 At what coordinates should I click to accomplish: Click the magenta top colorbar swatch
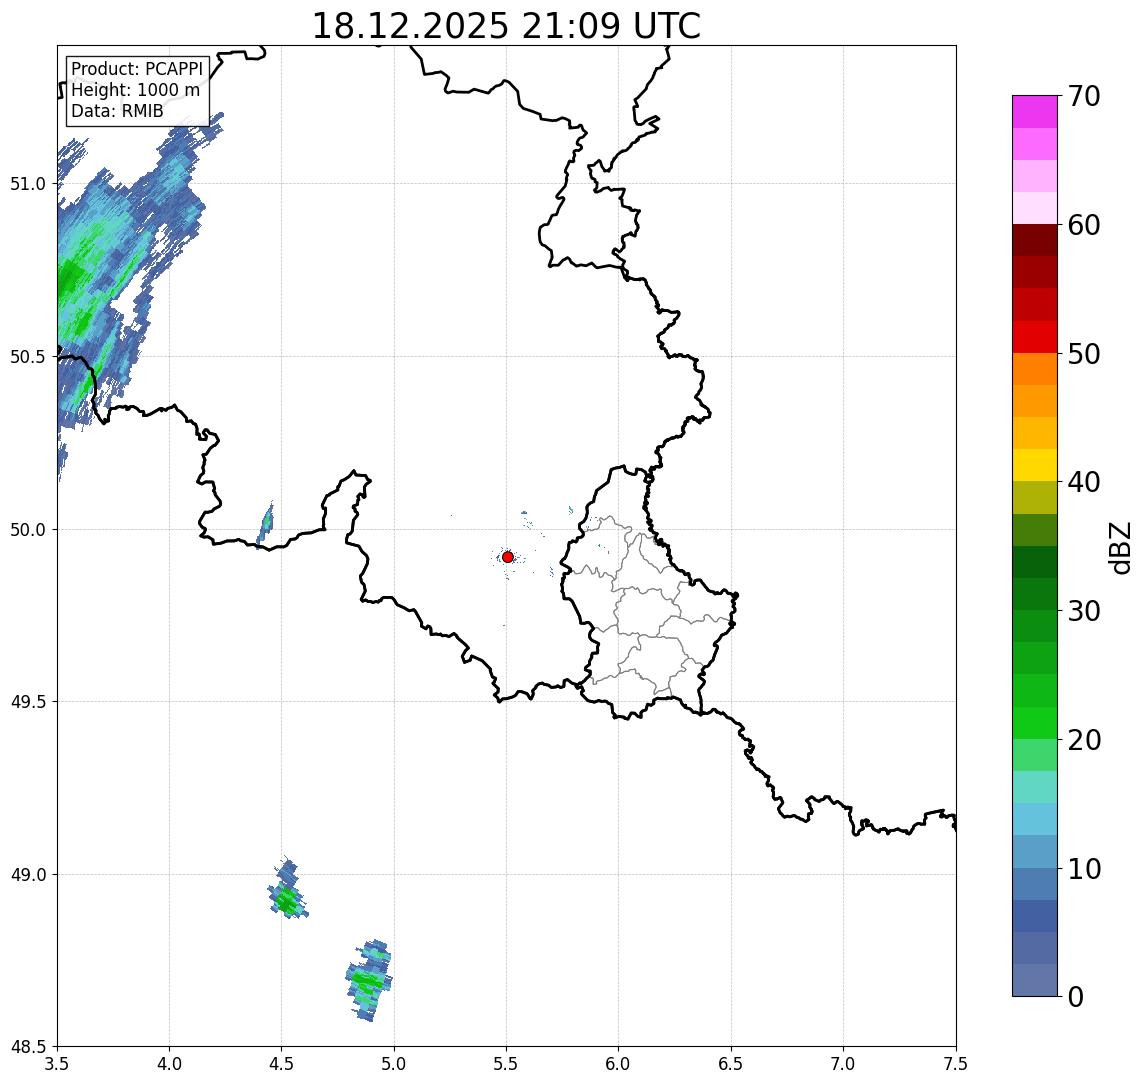[1035, 112]
